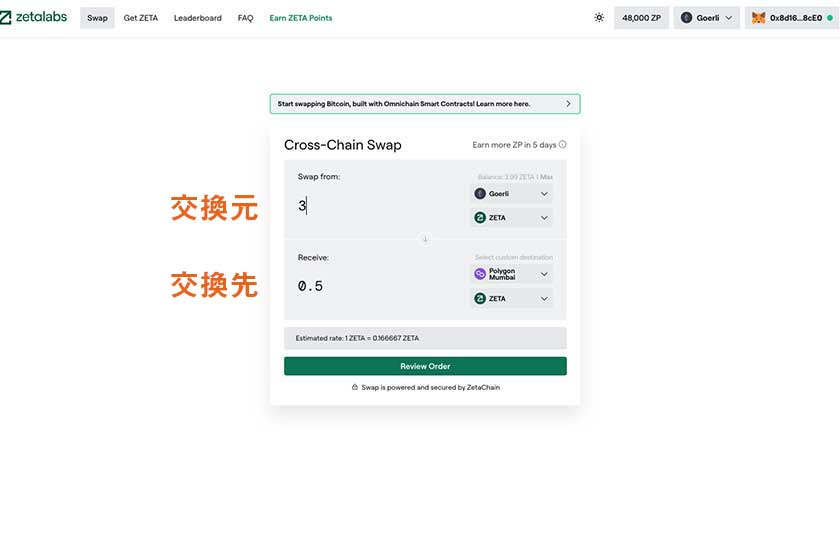Click the Swap from: label
840x560 pixels.
(319, 176)
